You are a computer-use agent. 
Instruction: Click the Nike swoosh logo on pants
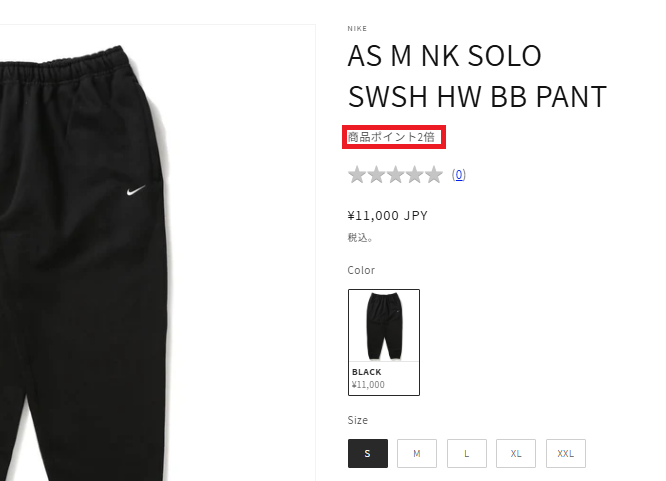tap(137, 191)
